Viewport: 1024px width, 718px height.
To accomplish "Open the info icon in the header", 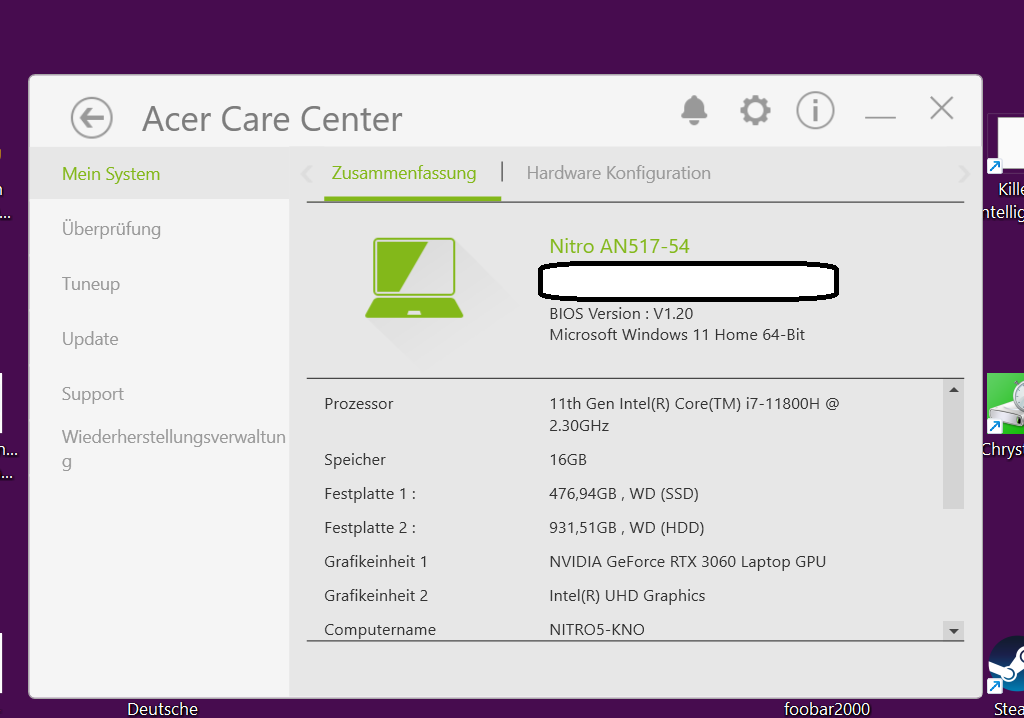I will tap(815, 110).
